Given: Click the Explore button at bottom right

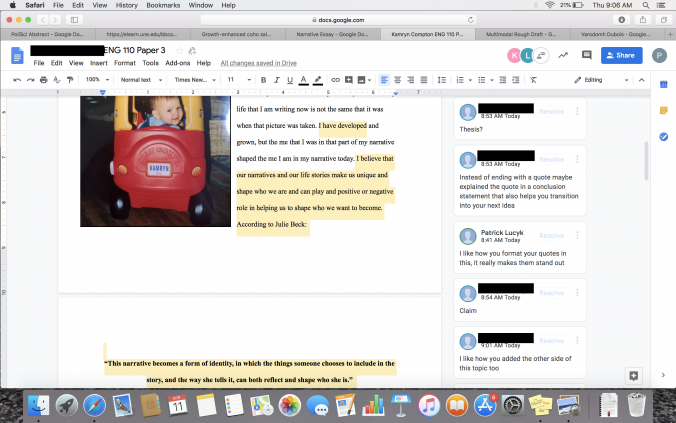Looking at the screenshot, I should click(x=633, y=376).
